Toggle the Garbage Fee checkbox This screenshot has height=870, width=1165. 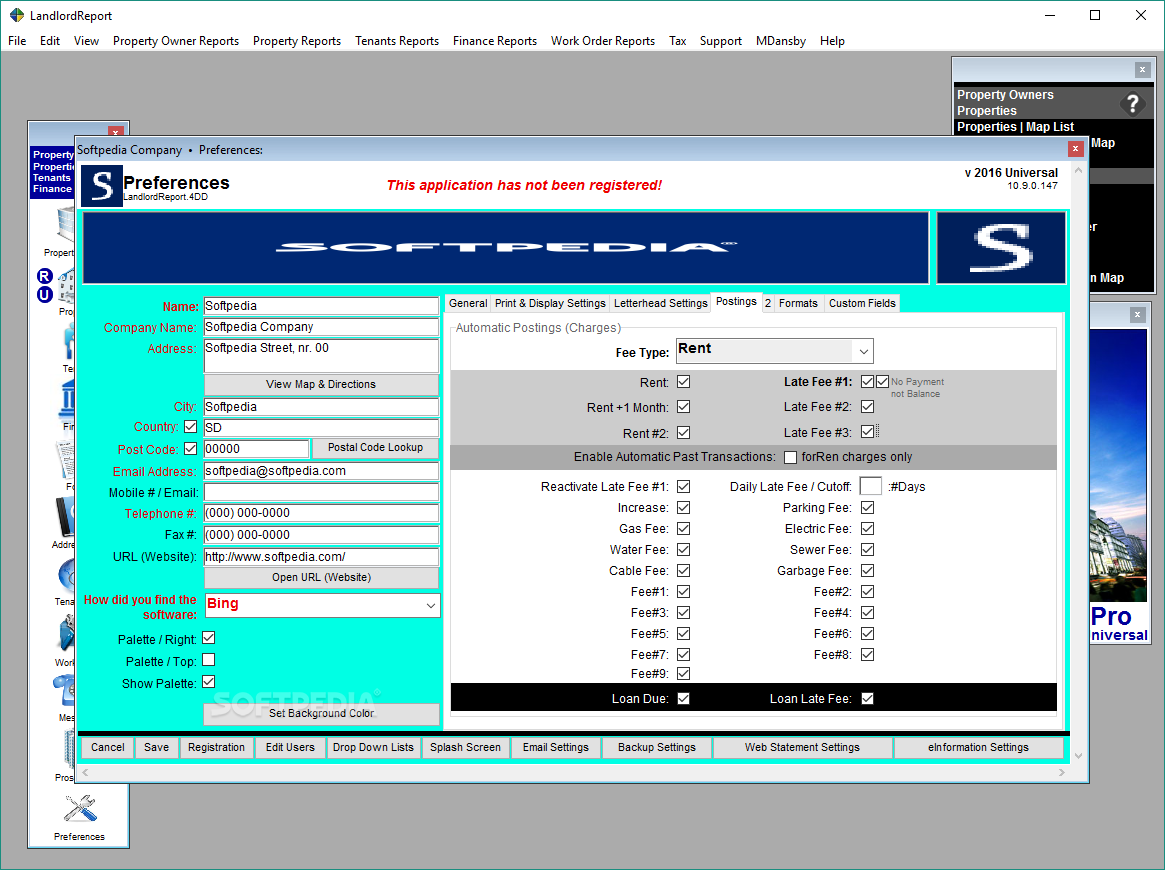tap(867, 571)
